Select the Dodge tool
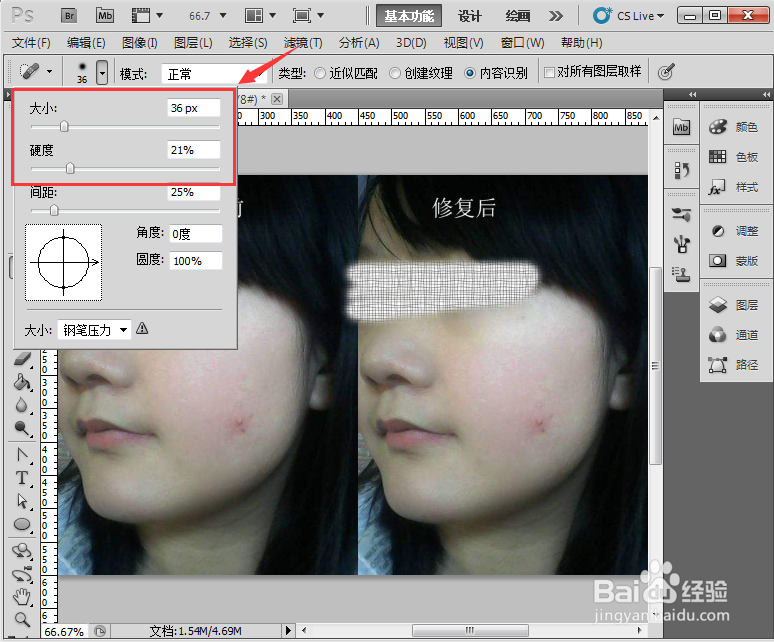 pos(22,428)
